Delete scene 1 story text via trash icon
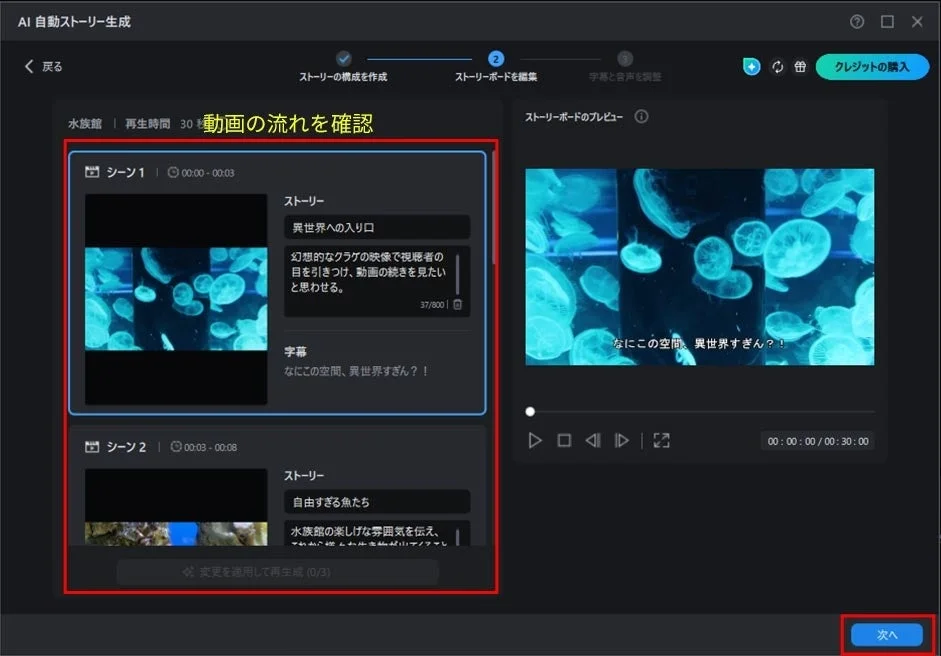This screenshot has width=941, height=656. [458, 305]
